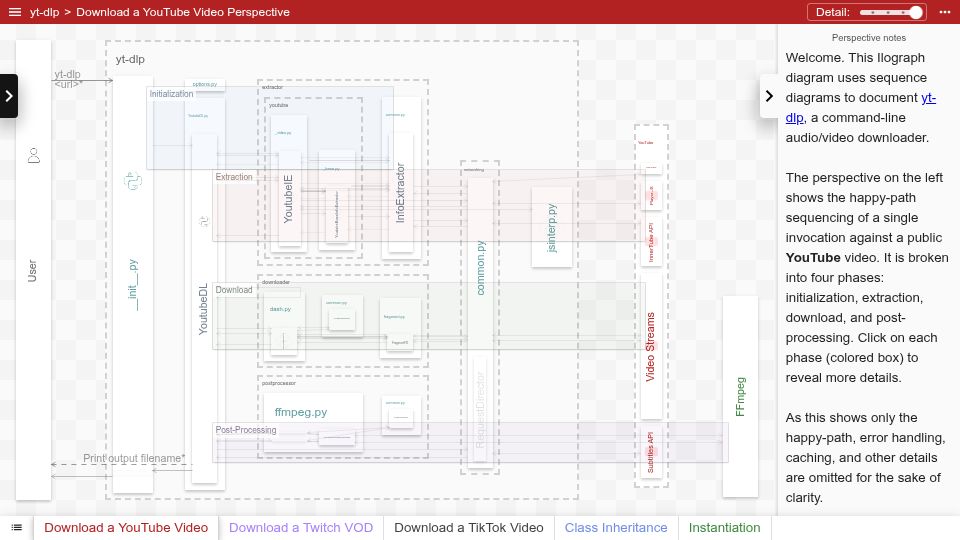Adjust the Detail slider
The height and width of the screenshot is (540, 960).
tap(891, 12)
